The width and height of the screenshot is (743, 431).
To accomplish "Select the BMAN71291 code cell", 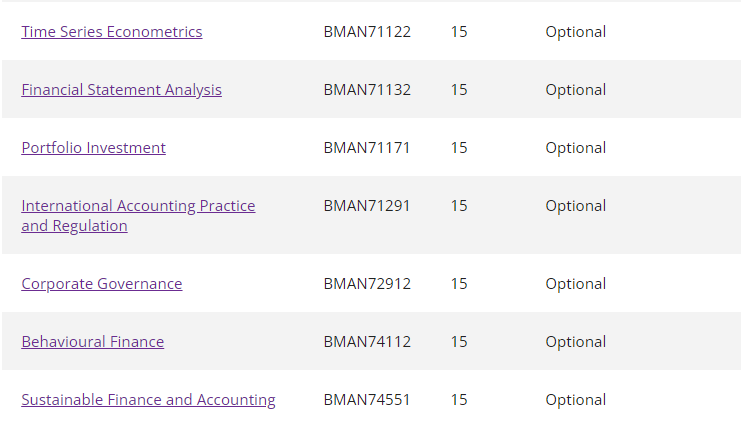I will (367, 206).
